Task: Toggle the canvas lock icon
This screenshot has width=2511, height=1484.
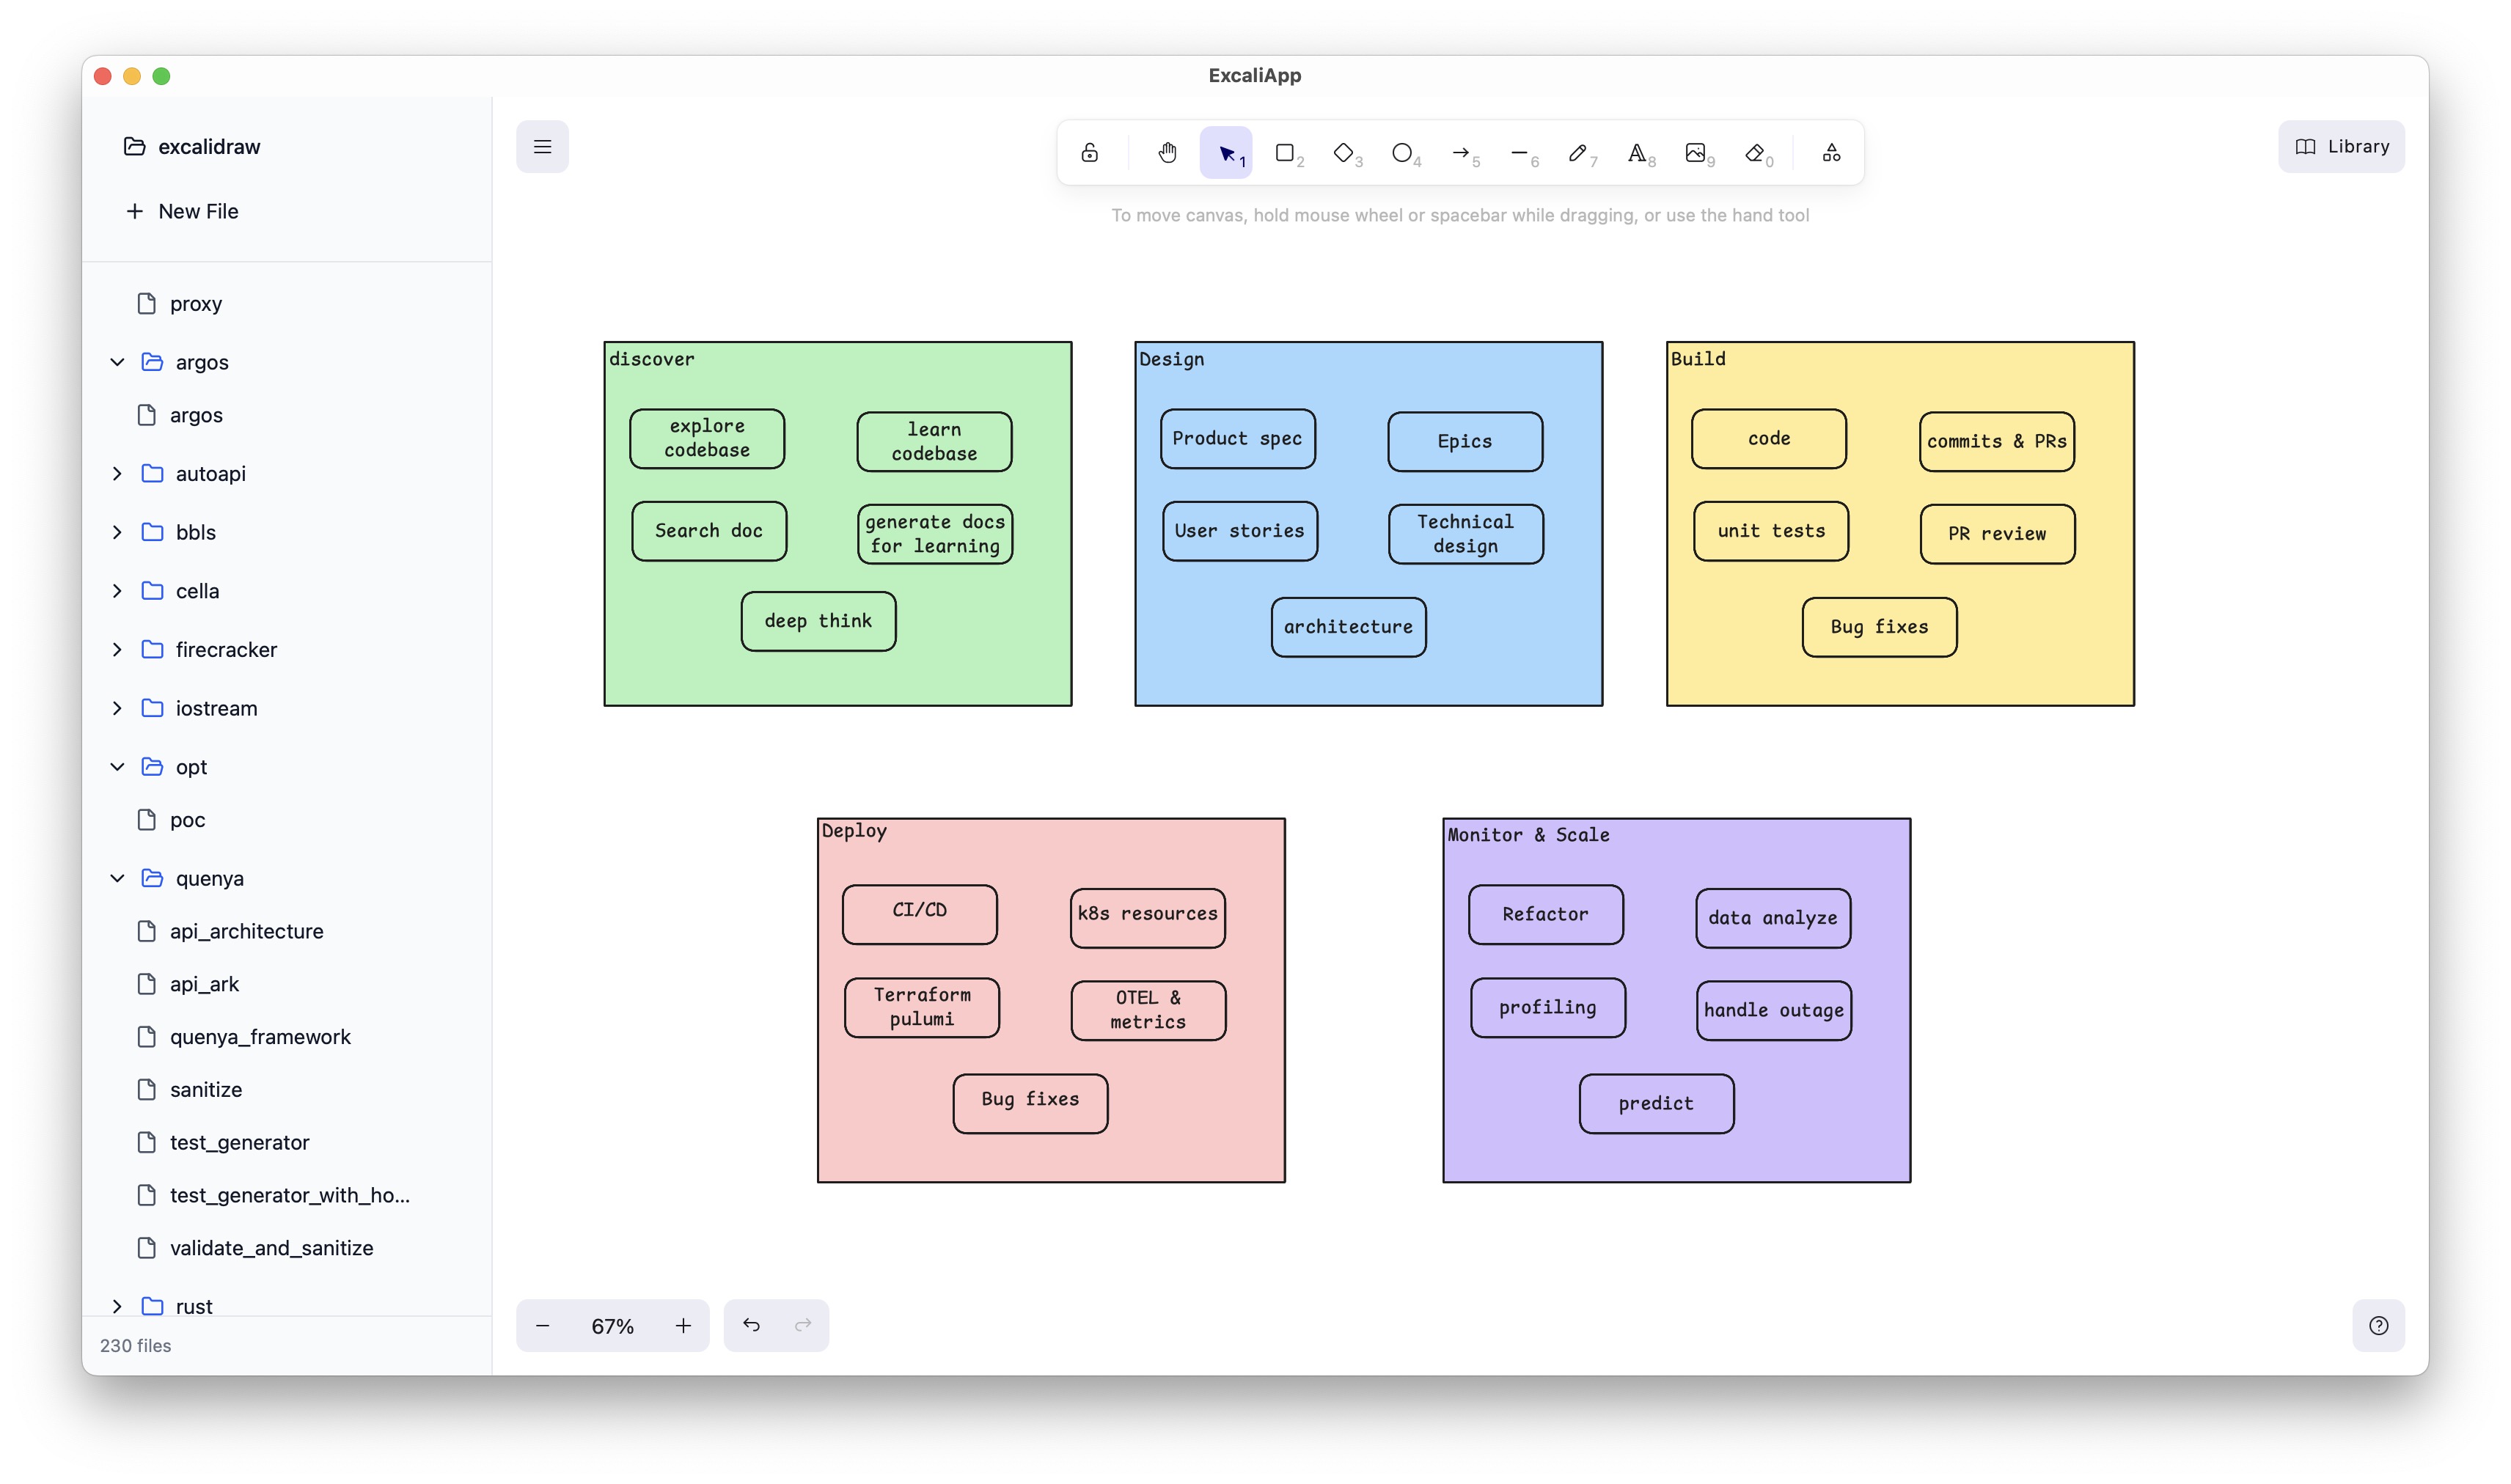Action: coord(1089,153)
